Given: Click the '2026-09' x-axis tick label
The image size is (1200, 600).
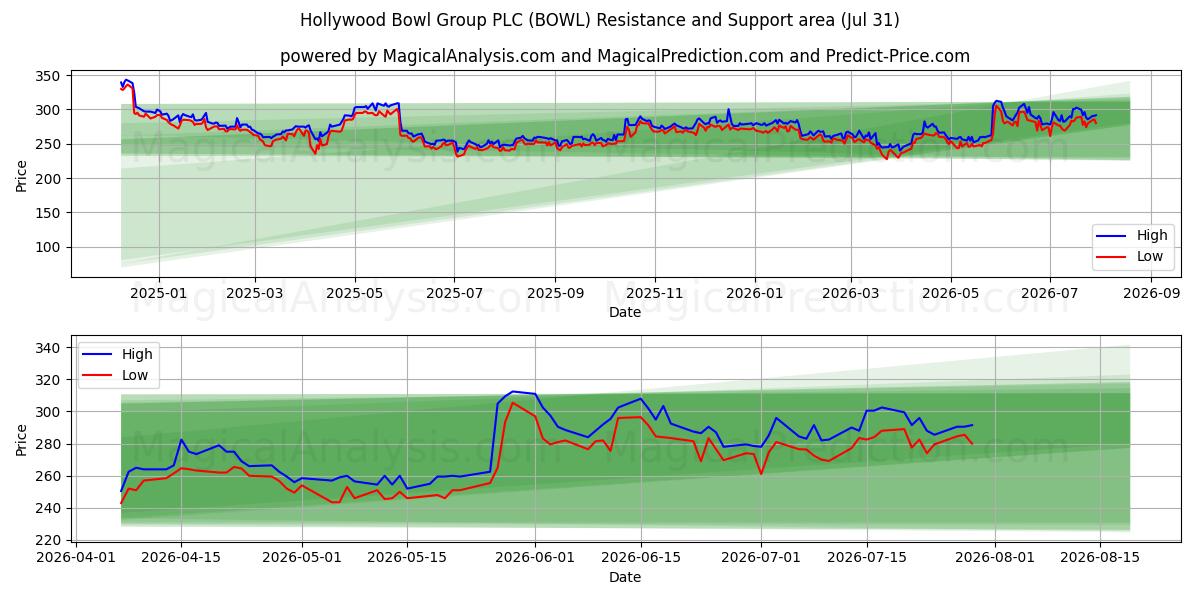Looking at the screenshot, I should point(1150,293).
